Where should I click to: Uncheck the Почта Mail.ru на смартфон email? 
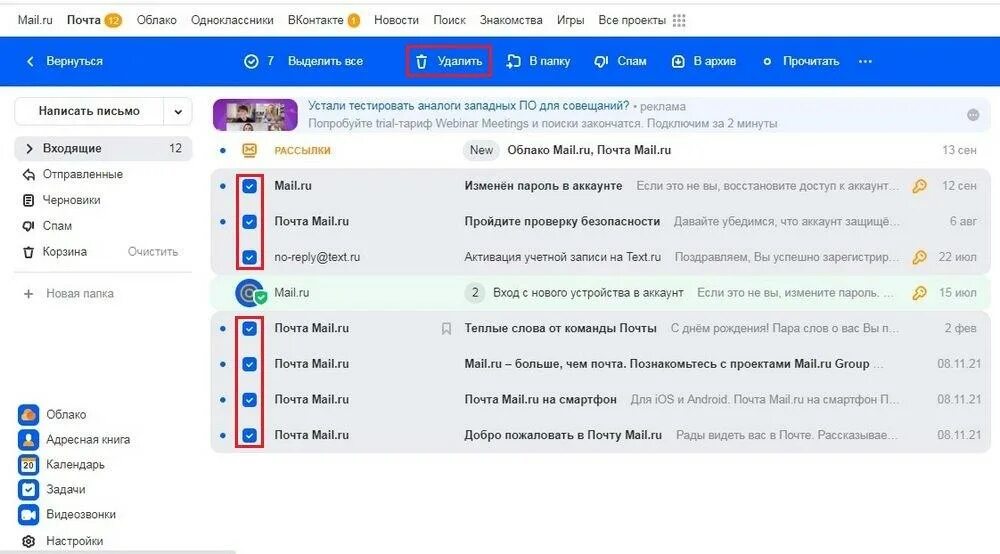[249, 400]
